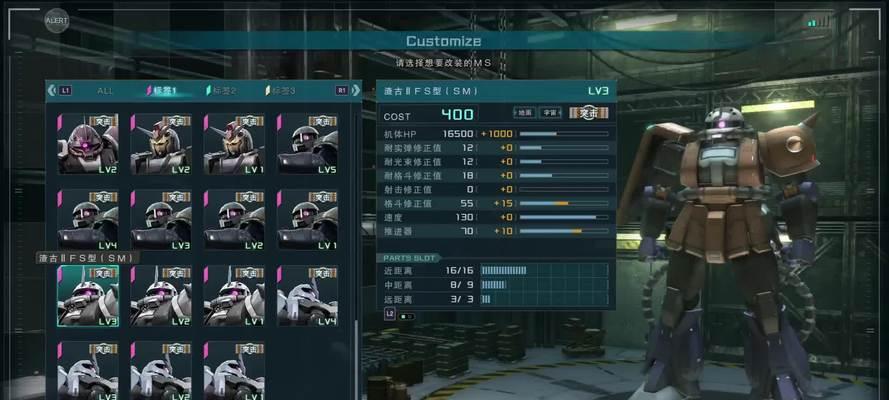Viewport: 889px width, 400px height.
Task: Select the ALL tab
Action: [x=105, y=91]
